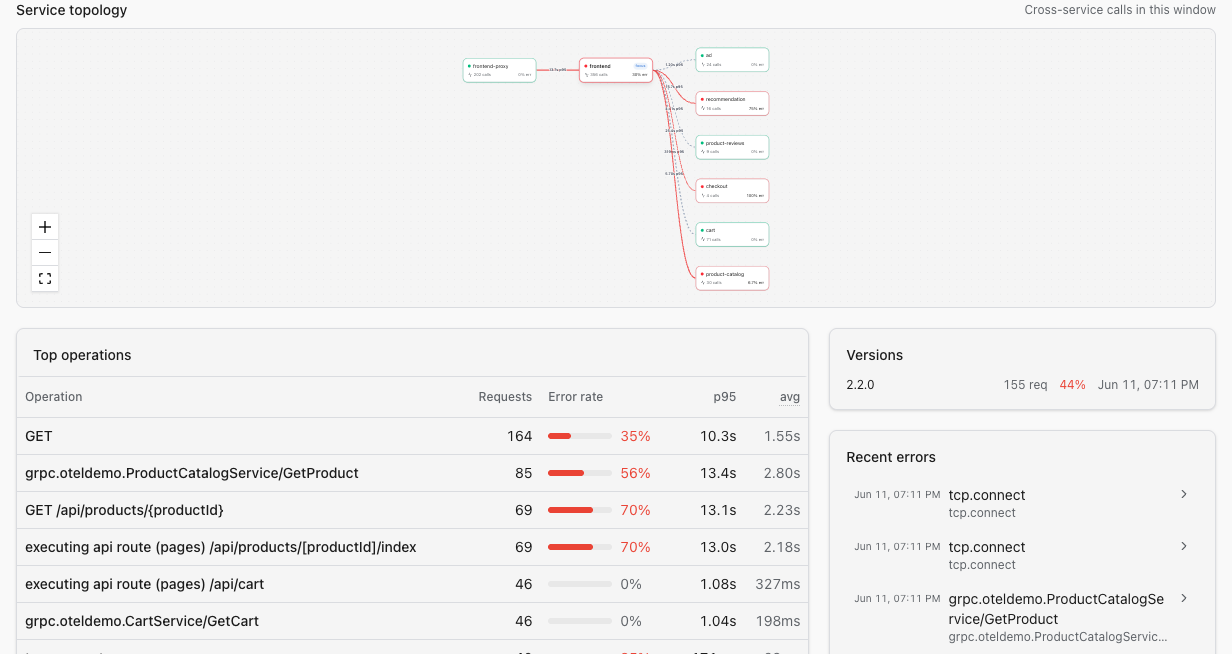This screenshot has height=654, width=1232.
Task: Open the recommendation service node
Action: point(732,104)
